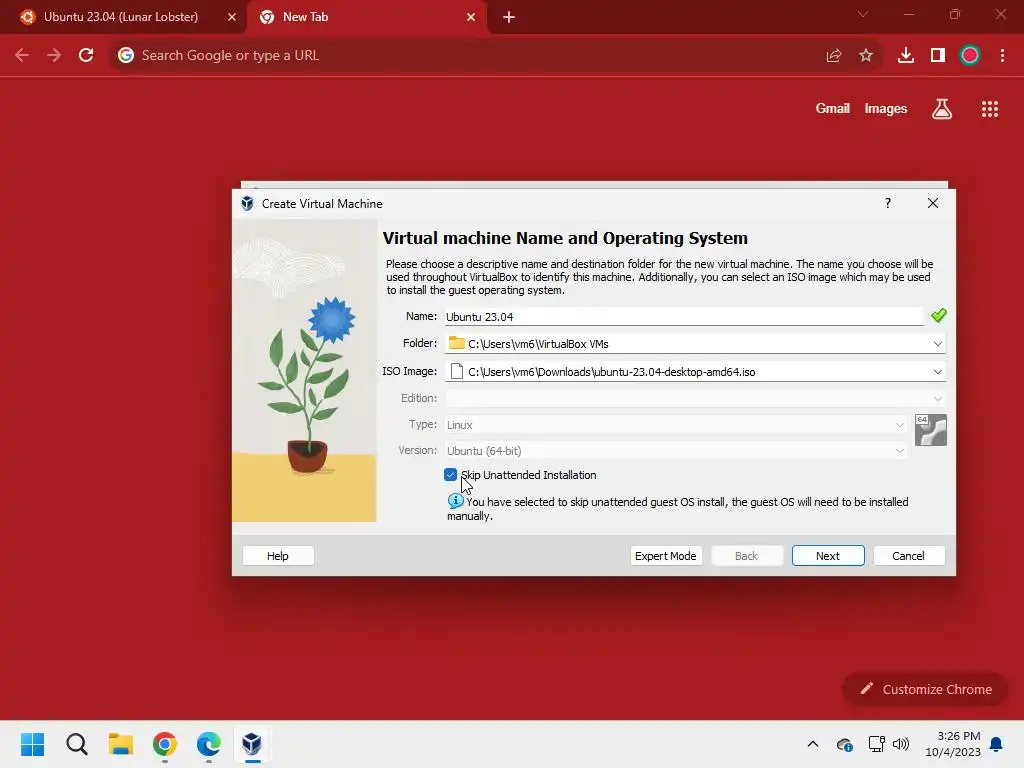Go forward in Chrome

point(54,55)
